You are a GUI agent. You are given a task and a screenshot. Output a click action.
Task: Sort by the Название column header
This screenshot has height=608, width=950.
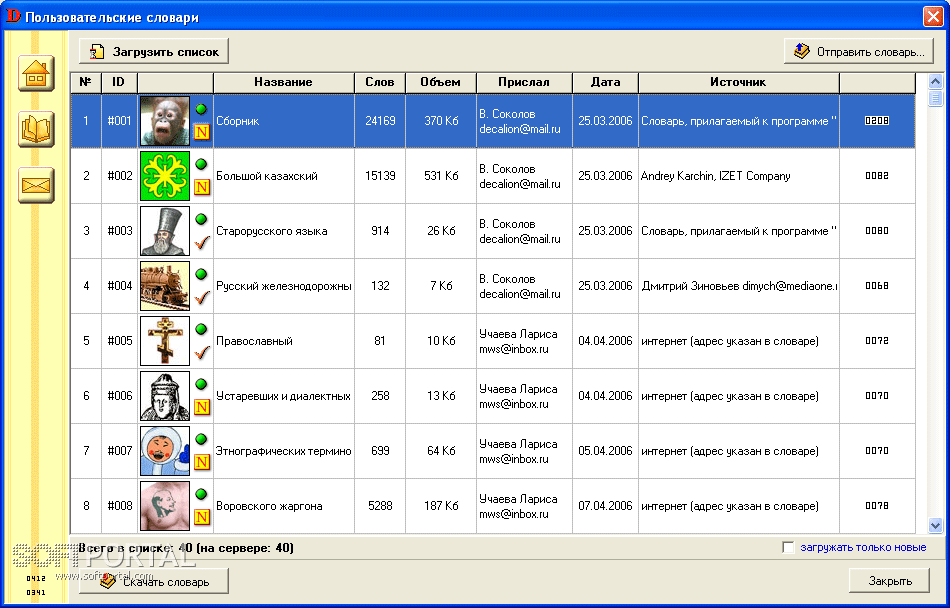pos(284,82)
